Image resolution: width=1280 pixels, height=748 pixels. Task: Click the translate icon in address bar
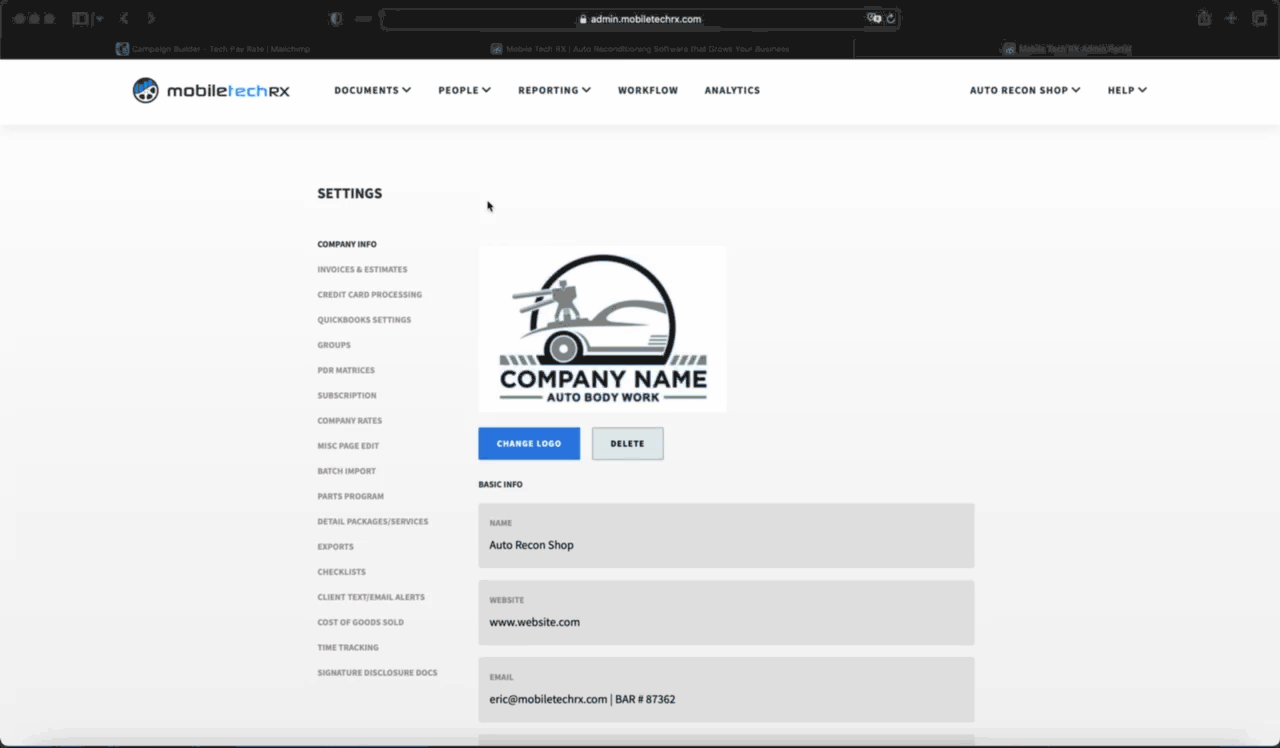[x=874, y=19]
